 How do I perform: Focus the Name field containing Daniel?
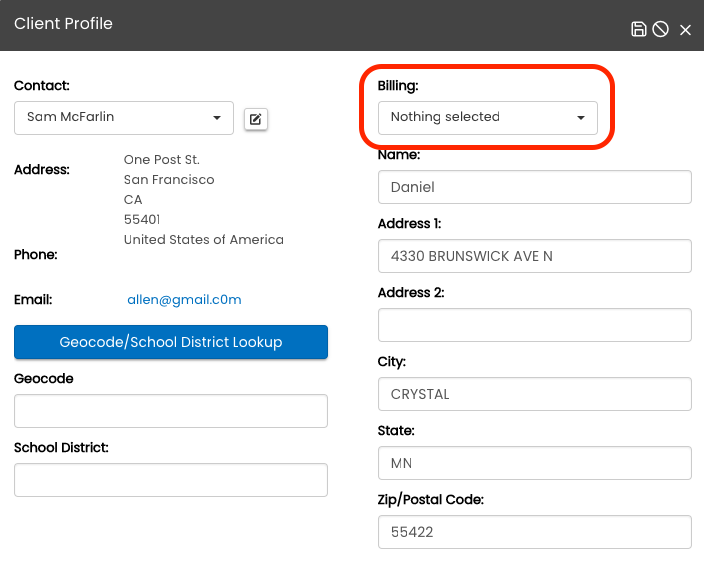coord(535,187)
